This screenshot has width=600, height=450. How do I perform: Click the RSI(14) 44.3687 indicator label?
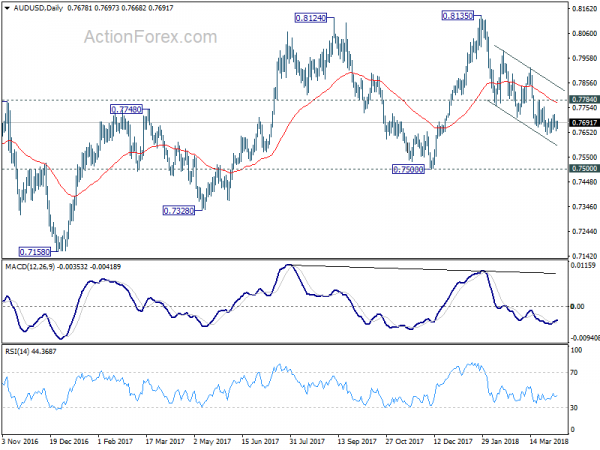point(30,351)
